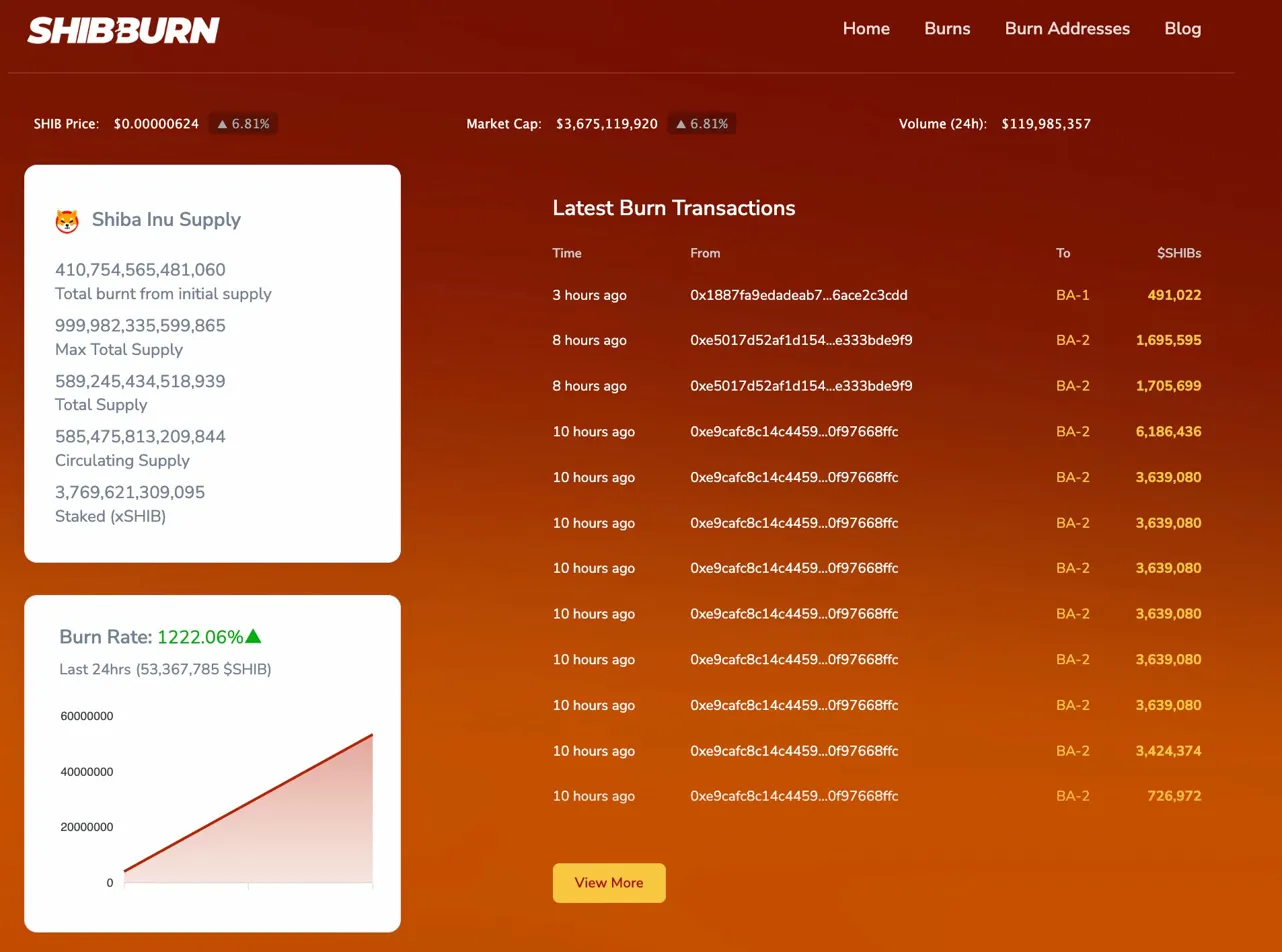Click the SHIB Price value $0.00000624

pyautogui.click(x=156, y=123)
